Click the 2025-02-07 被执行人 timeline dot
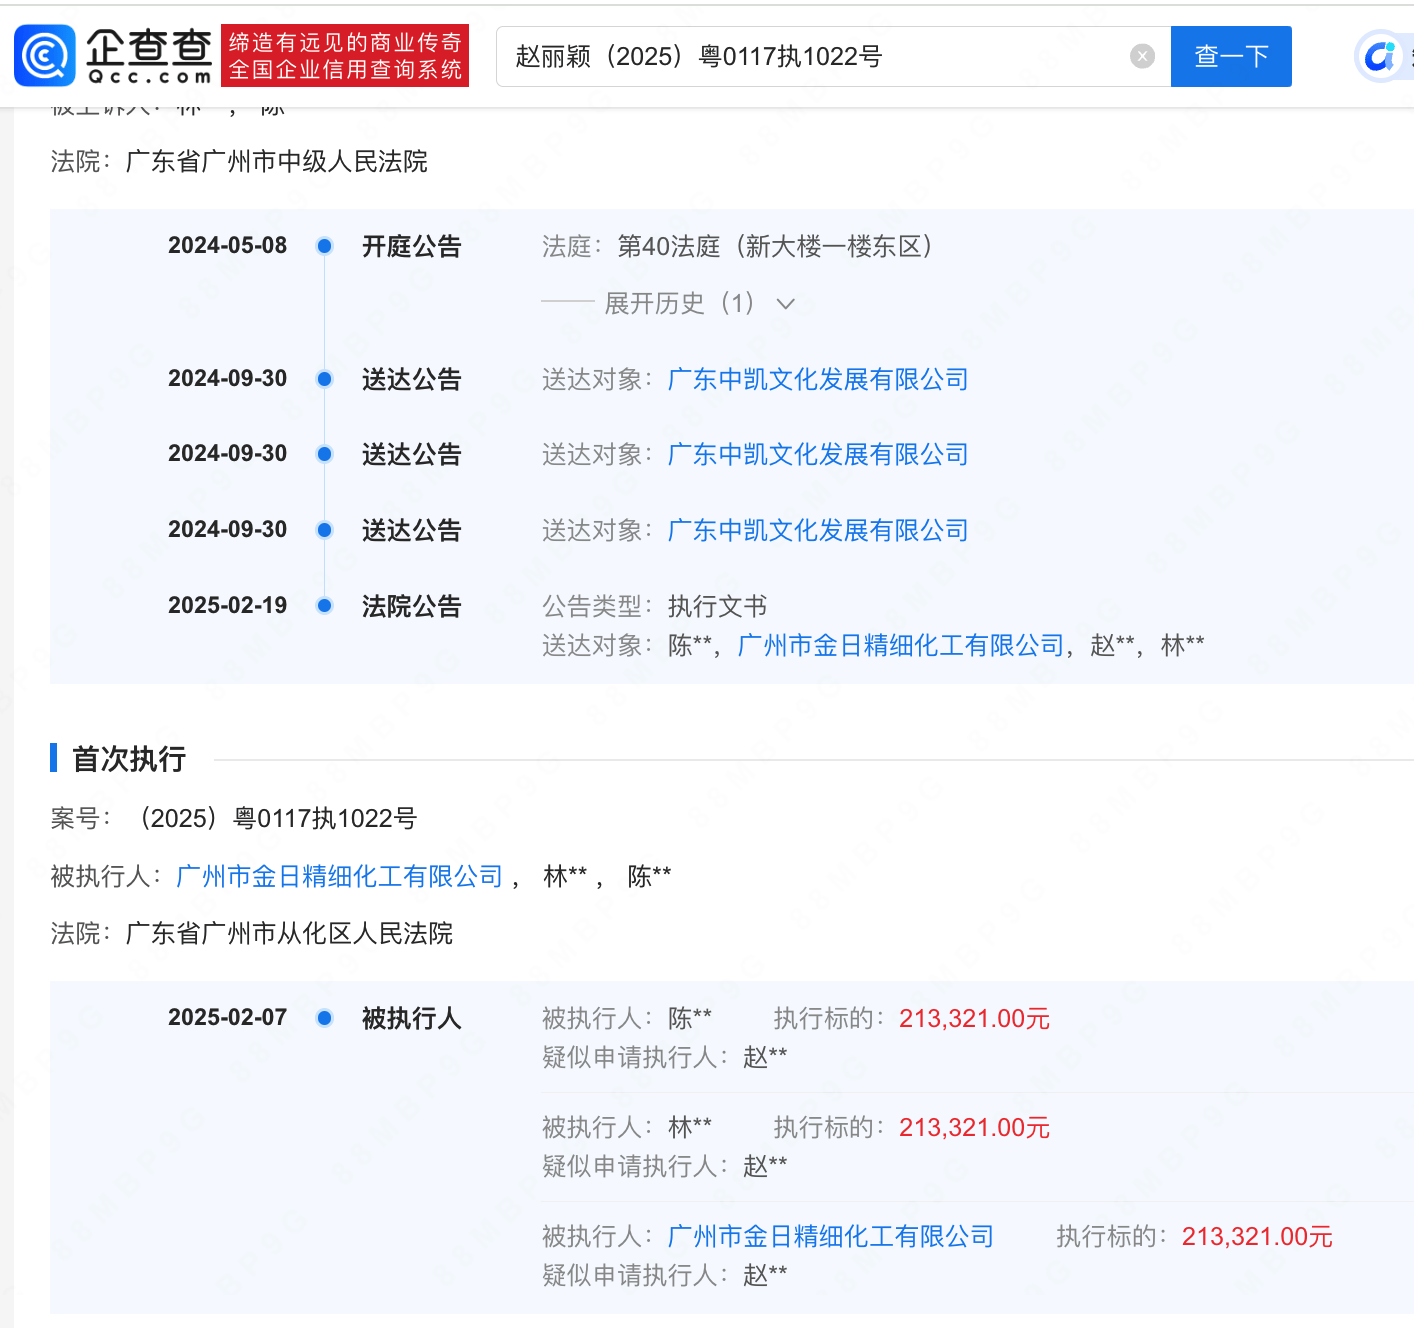 click(x=324, y=1018)
